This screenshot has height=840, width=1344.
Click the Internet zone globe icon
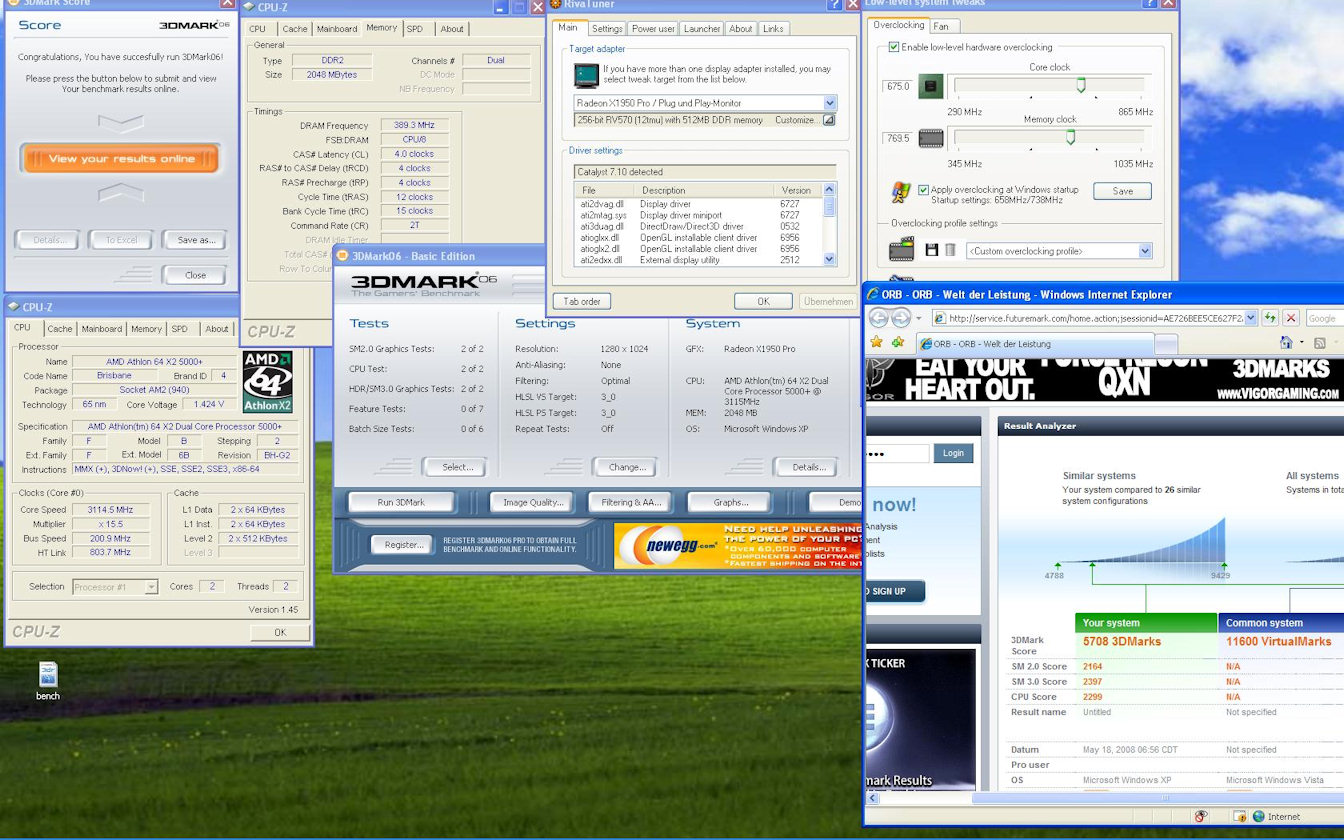point(1258,817)
